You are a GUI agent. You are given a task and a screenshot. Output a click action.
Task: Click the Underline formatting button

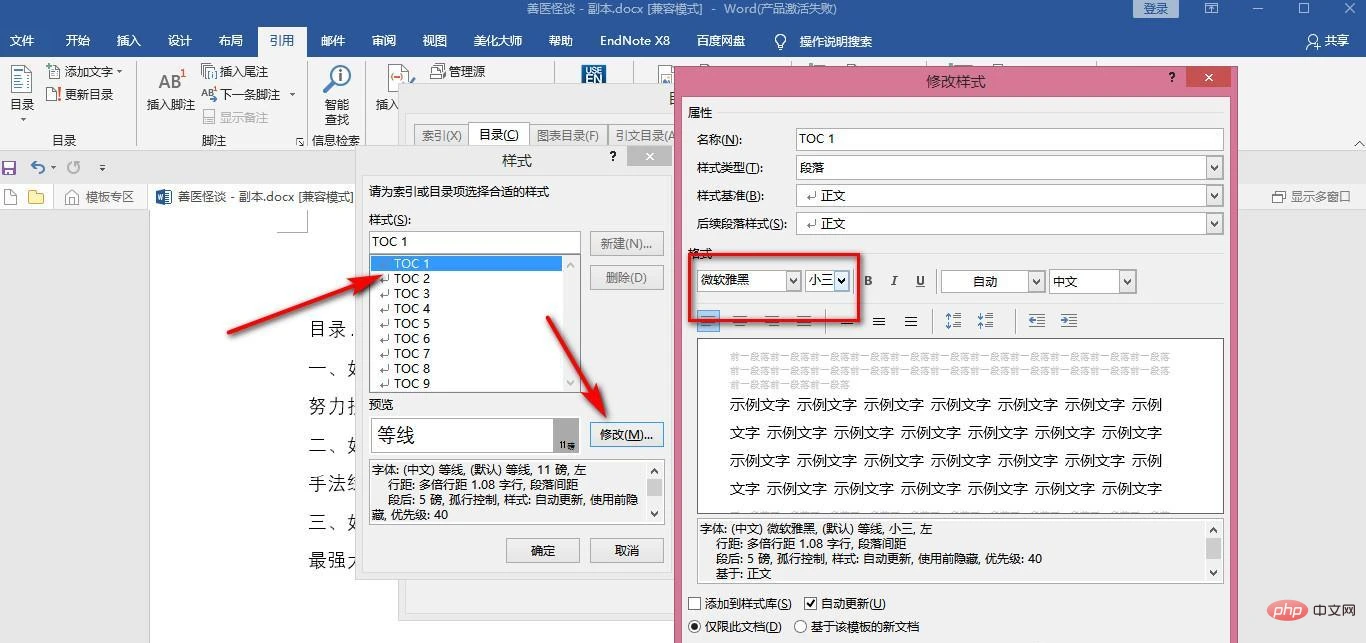click(920, 281)
